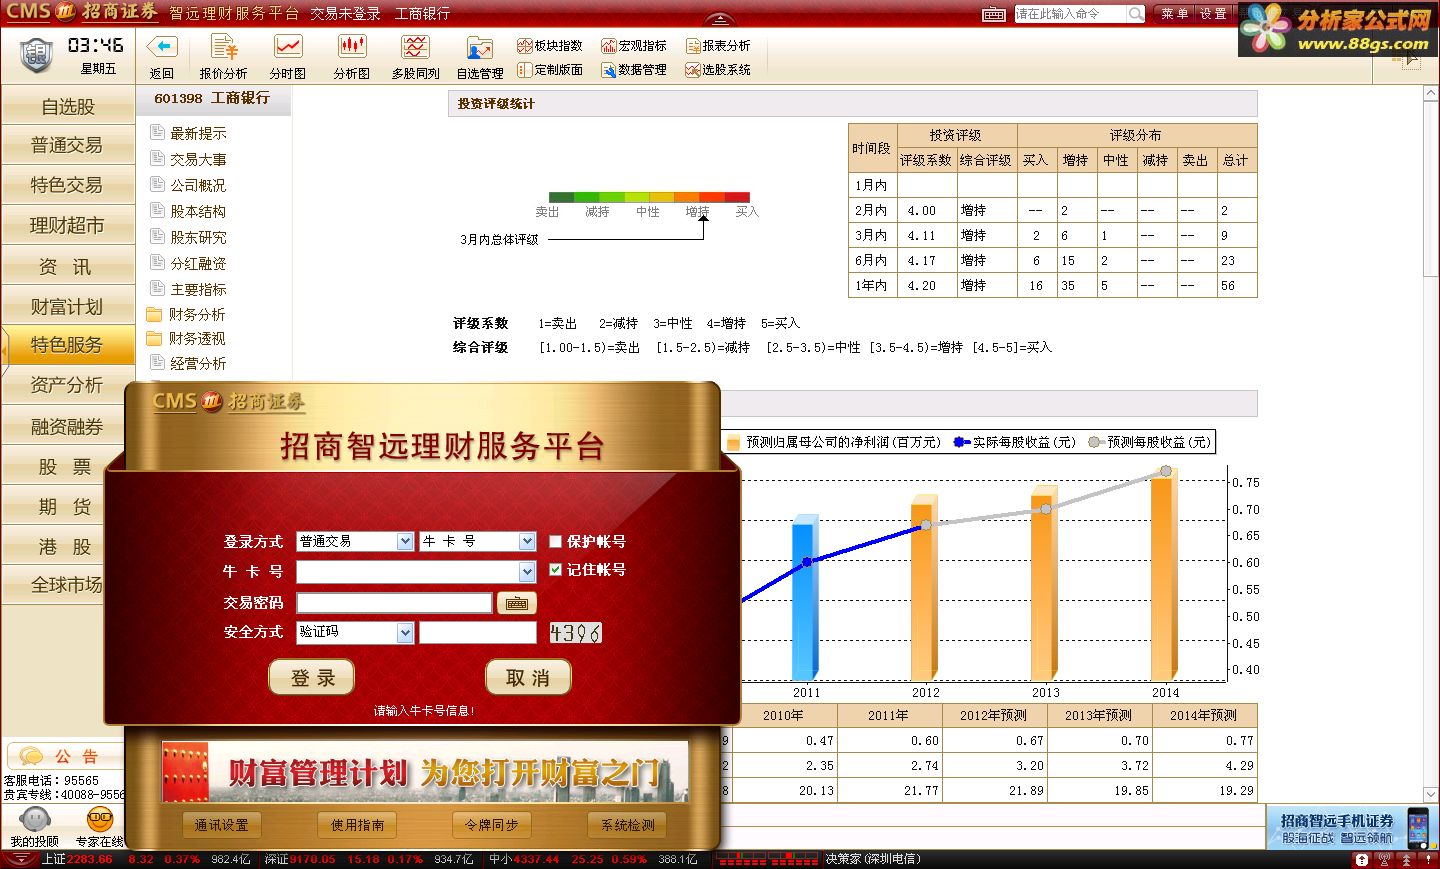The image size is (1440, 869).
Task: Open 报表分析 report analysis
Action: pos(718,45)
